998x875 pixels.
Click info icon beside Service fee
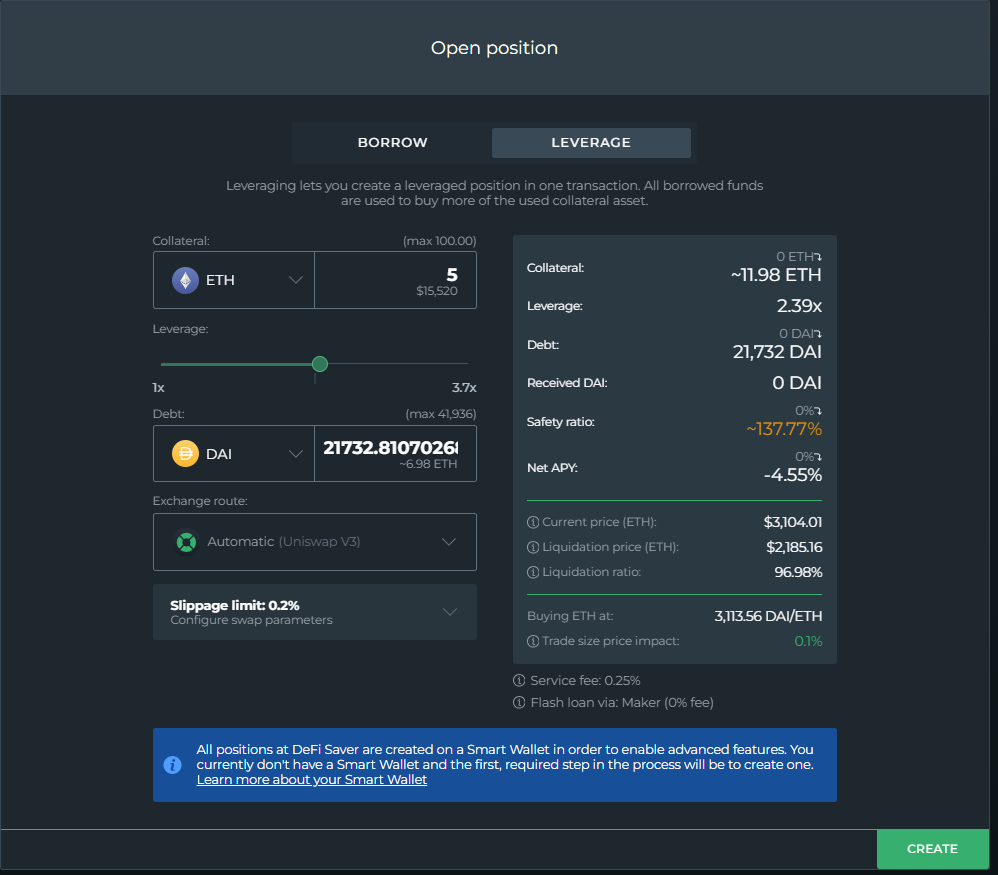click(519, 681)
